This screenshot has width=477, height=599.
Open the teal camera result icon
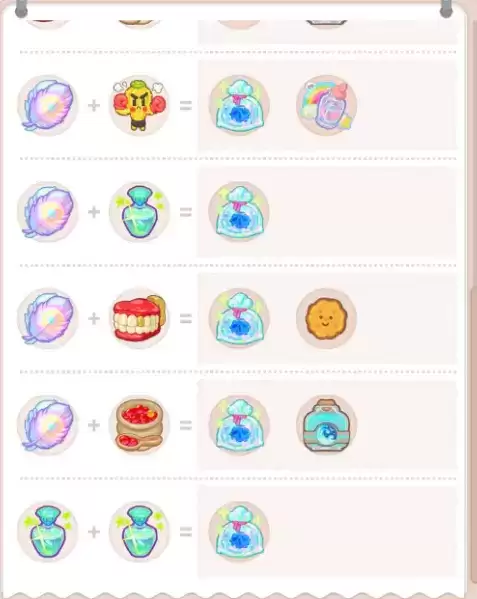coord(327,425)
